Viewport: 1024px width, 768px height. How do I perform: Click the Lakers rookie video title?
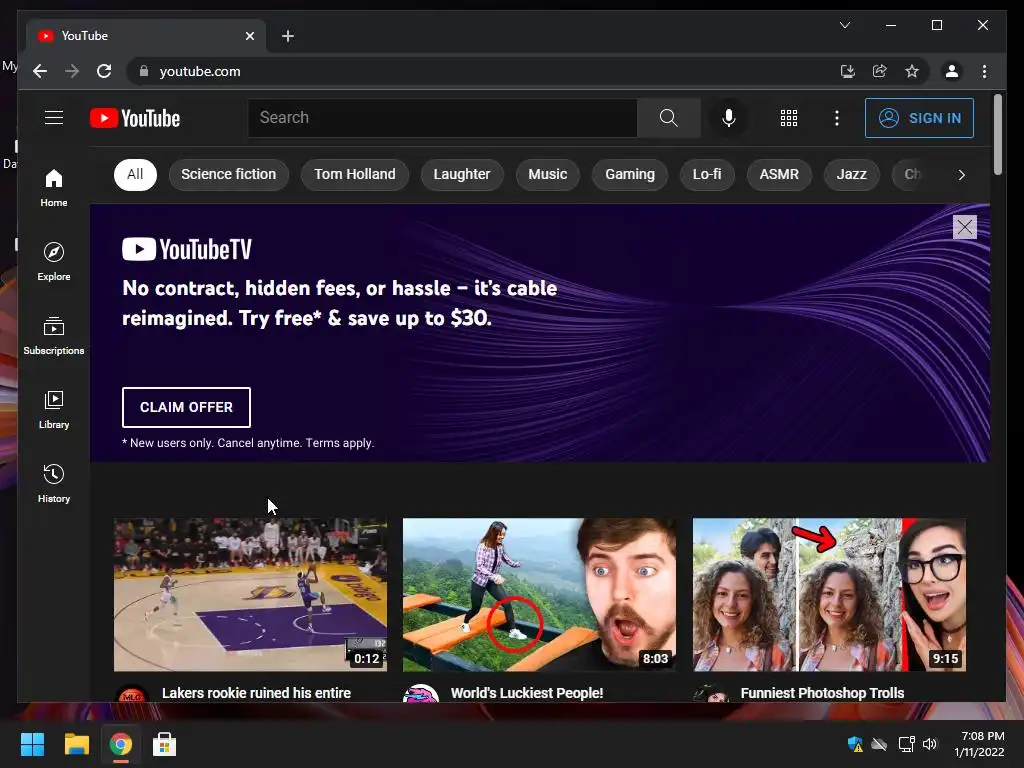256,693
